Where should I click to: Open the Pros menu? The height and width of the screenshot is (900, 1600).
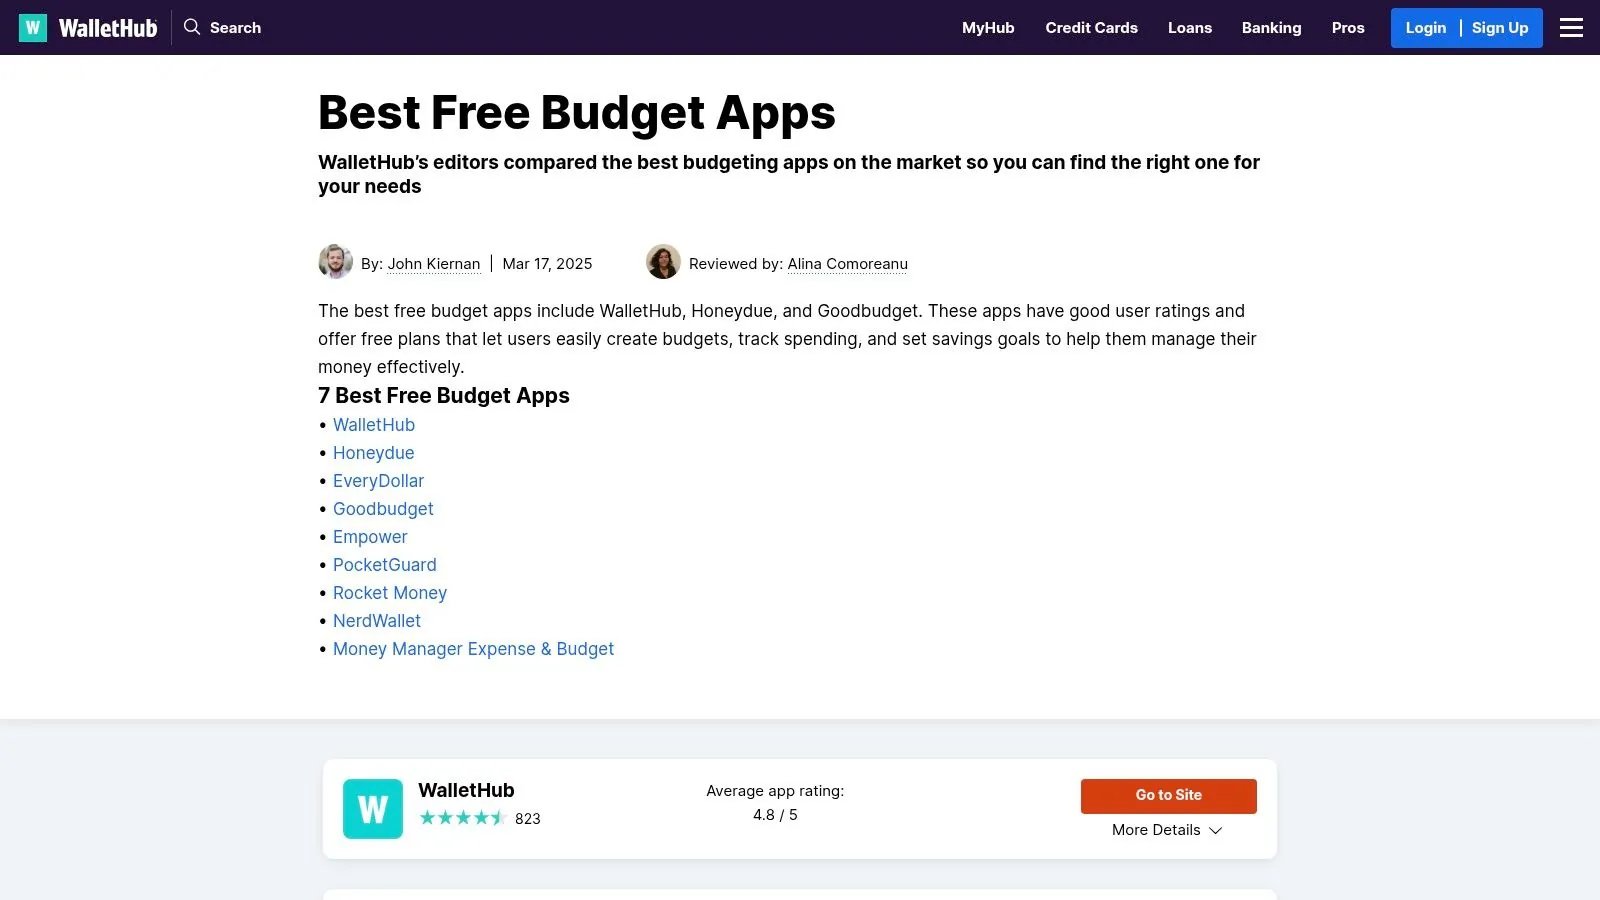coord(1347,28)
